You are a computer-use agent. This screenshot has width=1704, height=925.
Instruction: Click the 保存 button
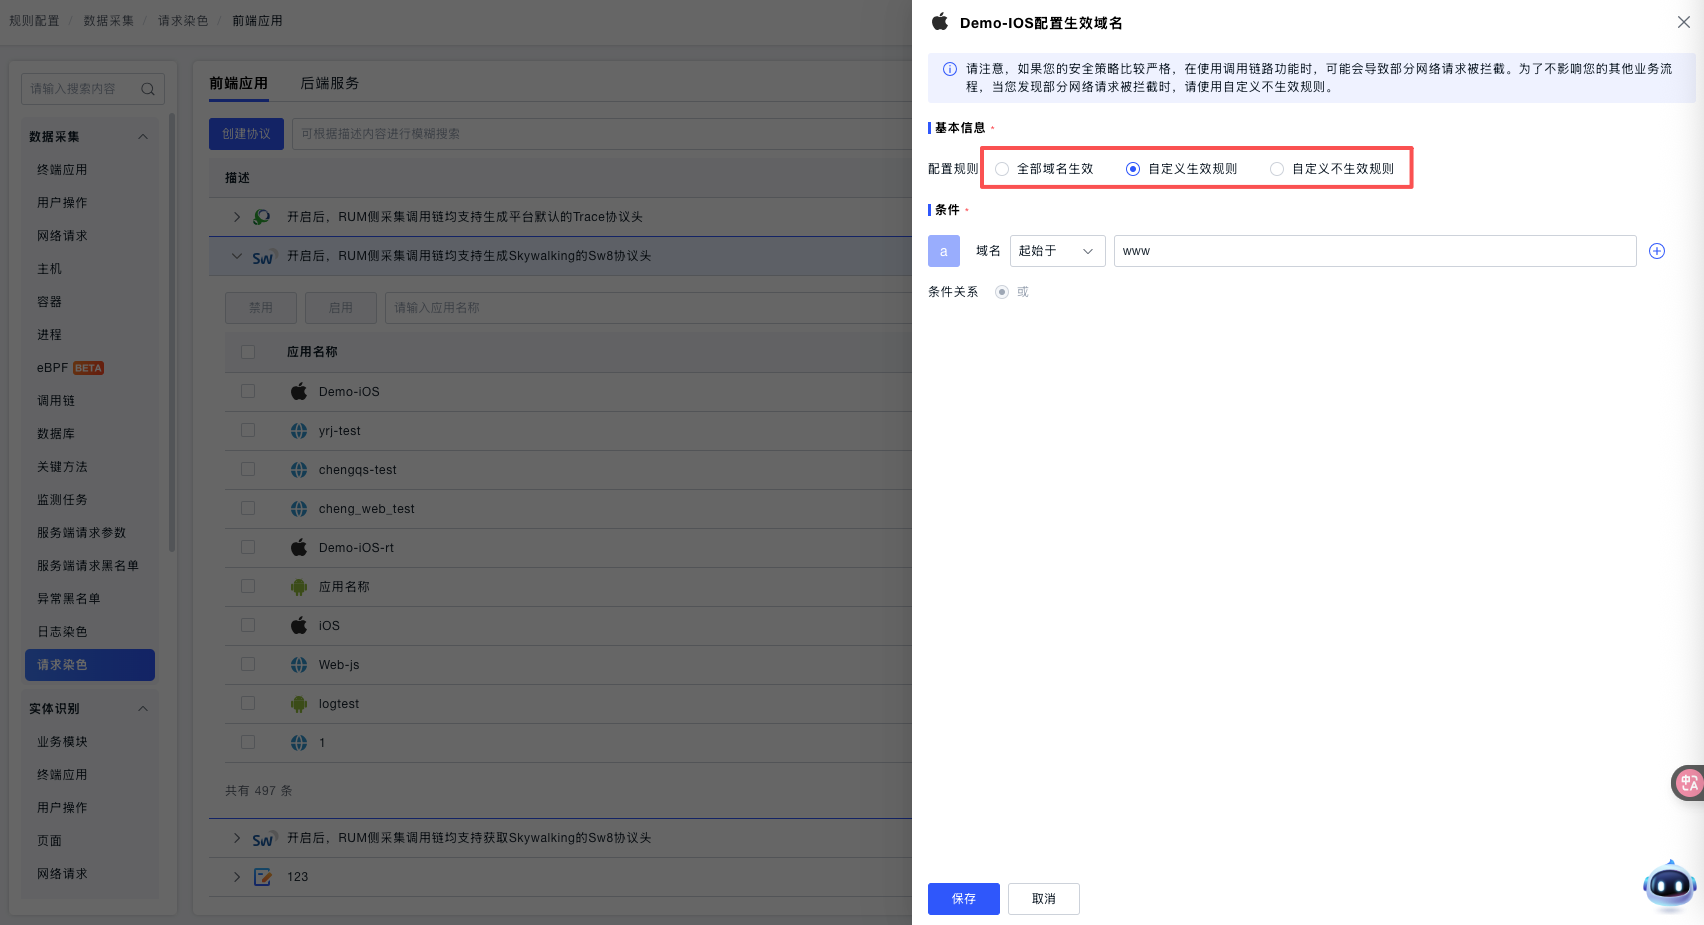coord(963,899)
